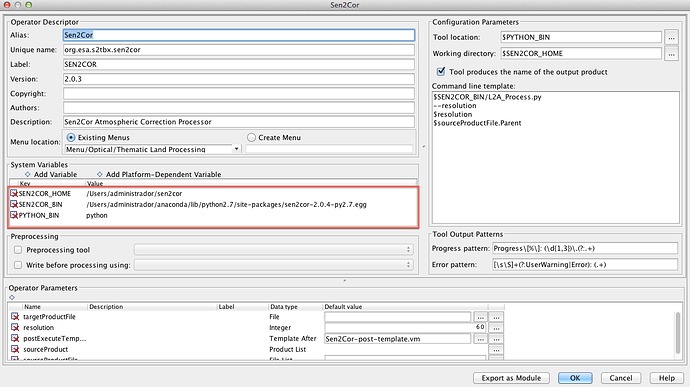Image resolution: width=690 pixels, height=387 pixels.
Task: Delete the sourceProduct parameter row
Action: tap(15, 349)
